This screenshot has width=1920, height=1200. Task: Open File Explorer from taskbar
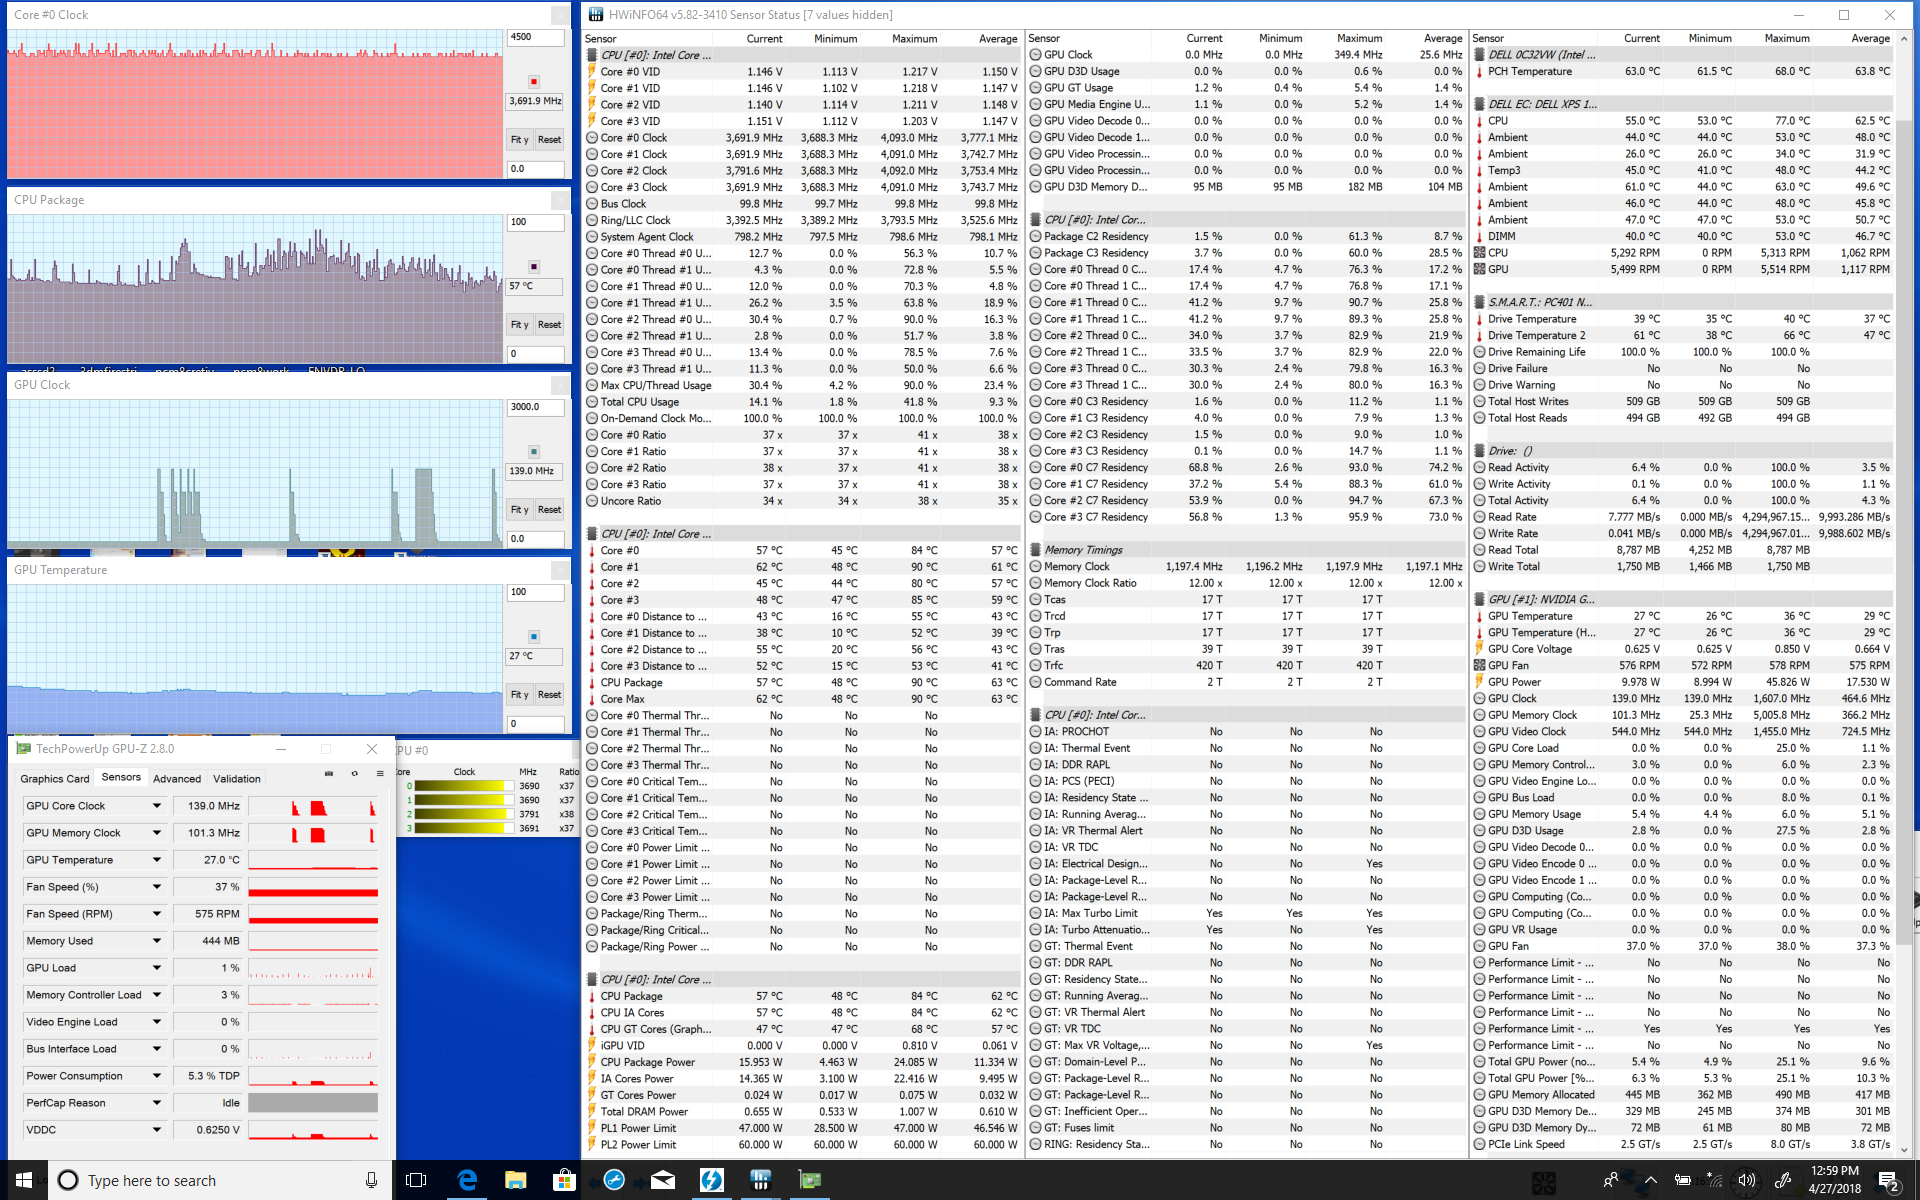(515, 1180)
